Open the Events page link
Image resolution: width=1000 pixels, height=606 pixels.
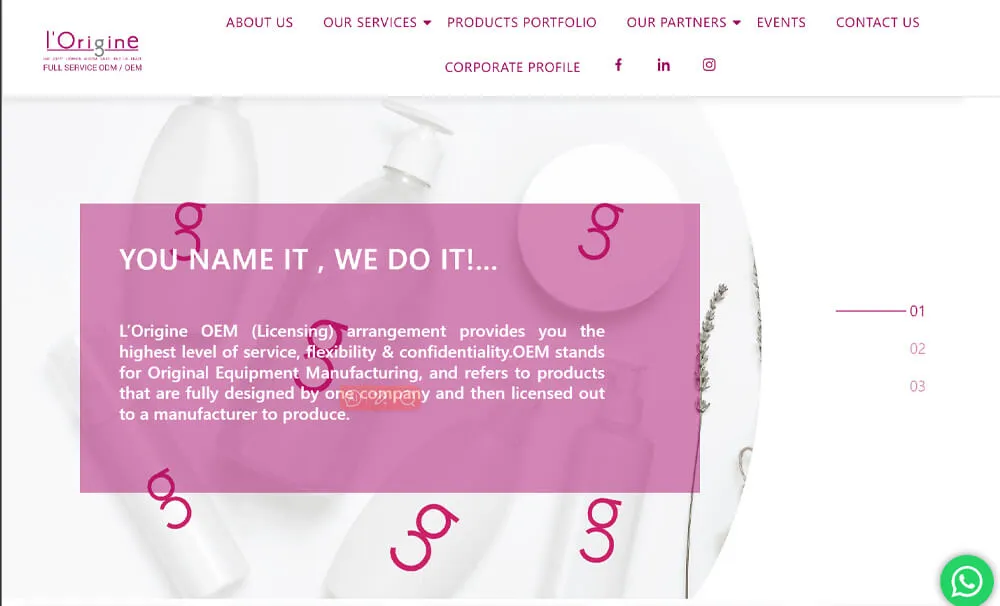tap(781, 22)
